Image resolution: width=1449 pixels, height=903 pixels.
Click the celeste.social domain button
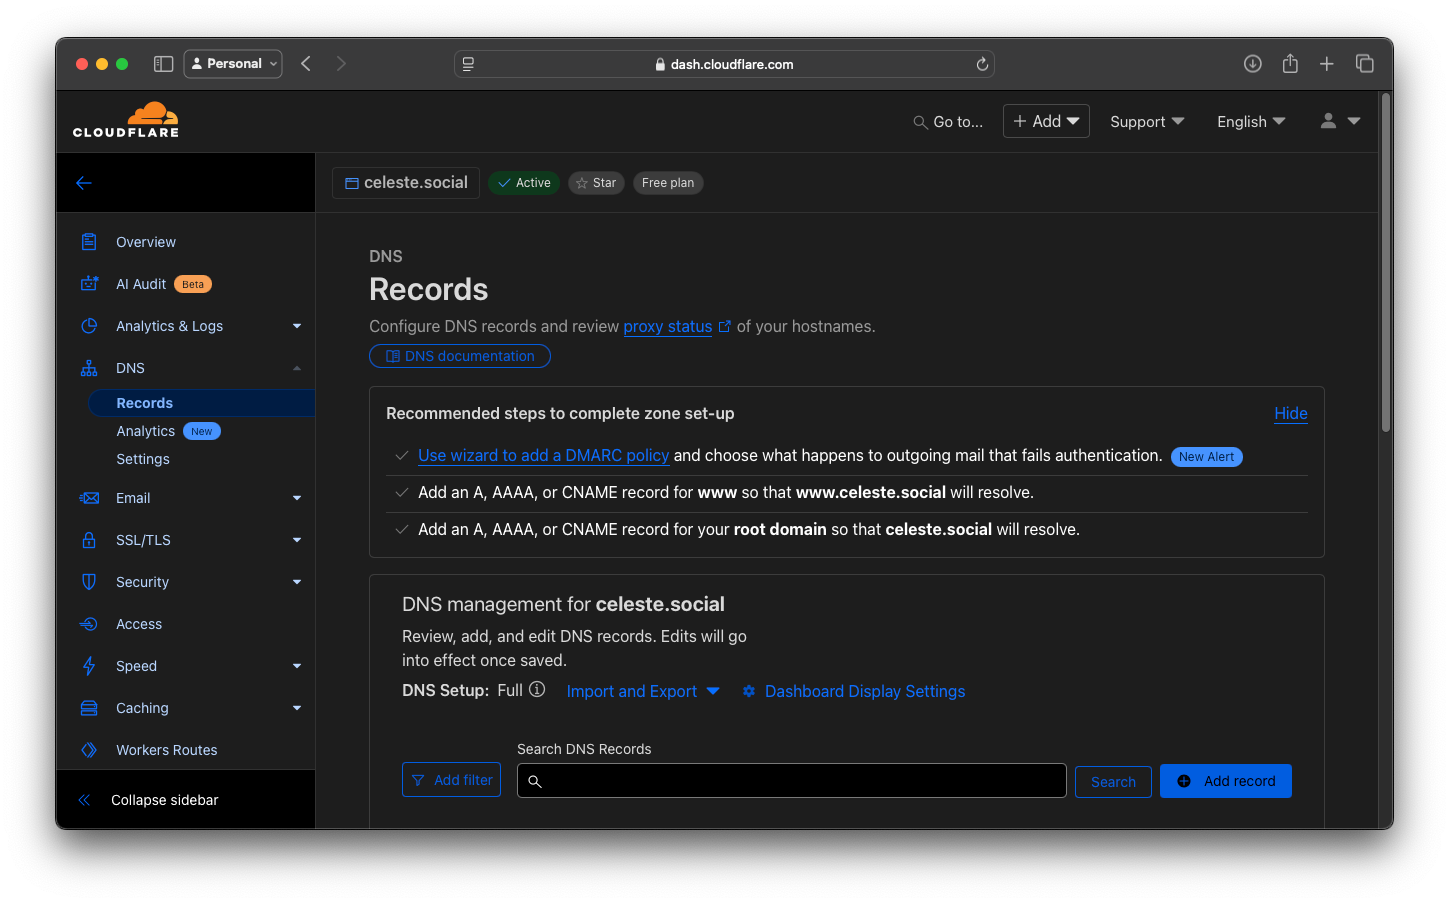pyautogui.click(x=406, y=183)
